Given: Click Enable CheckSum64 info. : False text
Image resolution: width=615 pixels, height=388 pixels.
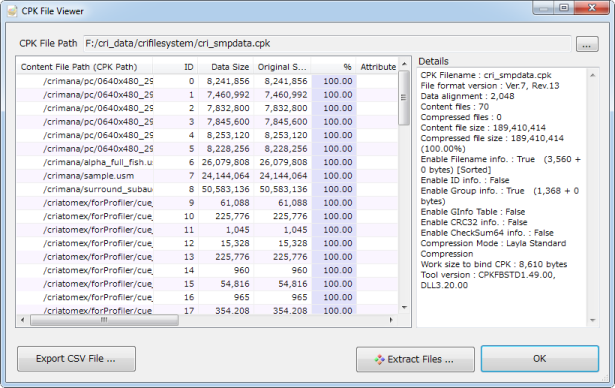Looking at the screenshot, I should point(487,233).
